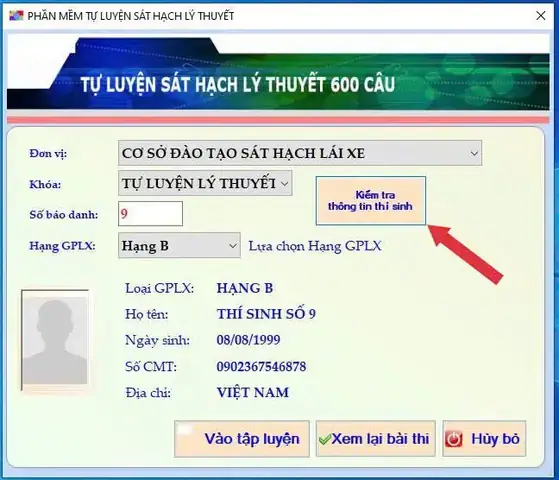Click the red power icon on Hủy bỏ
Image resolution: width=559 pixels, height=480 pixels.
click(x=454, y=439)
